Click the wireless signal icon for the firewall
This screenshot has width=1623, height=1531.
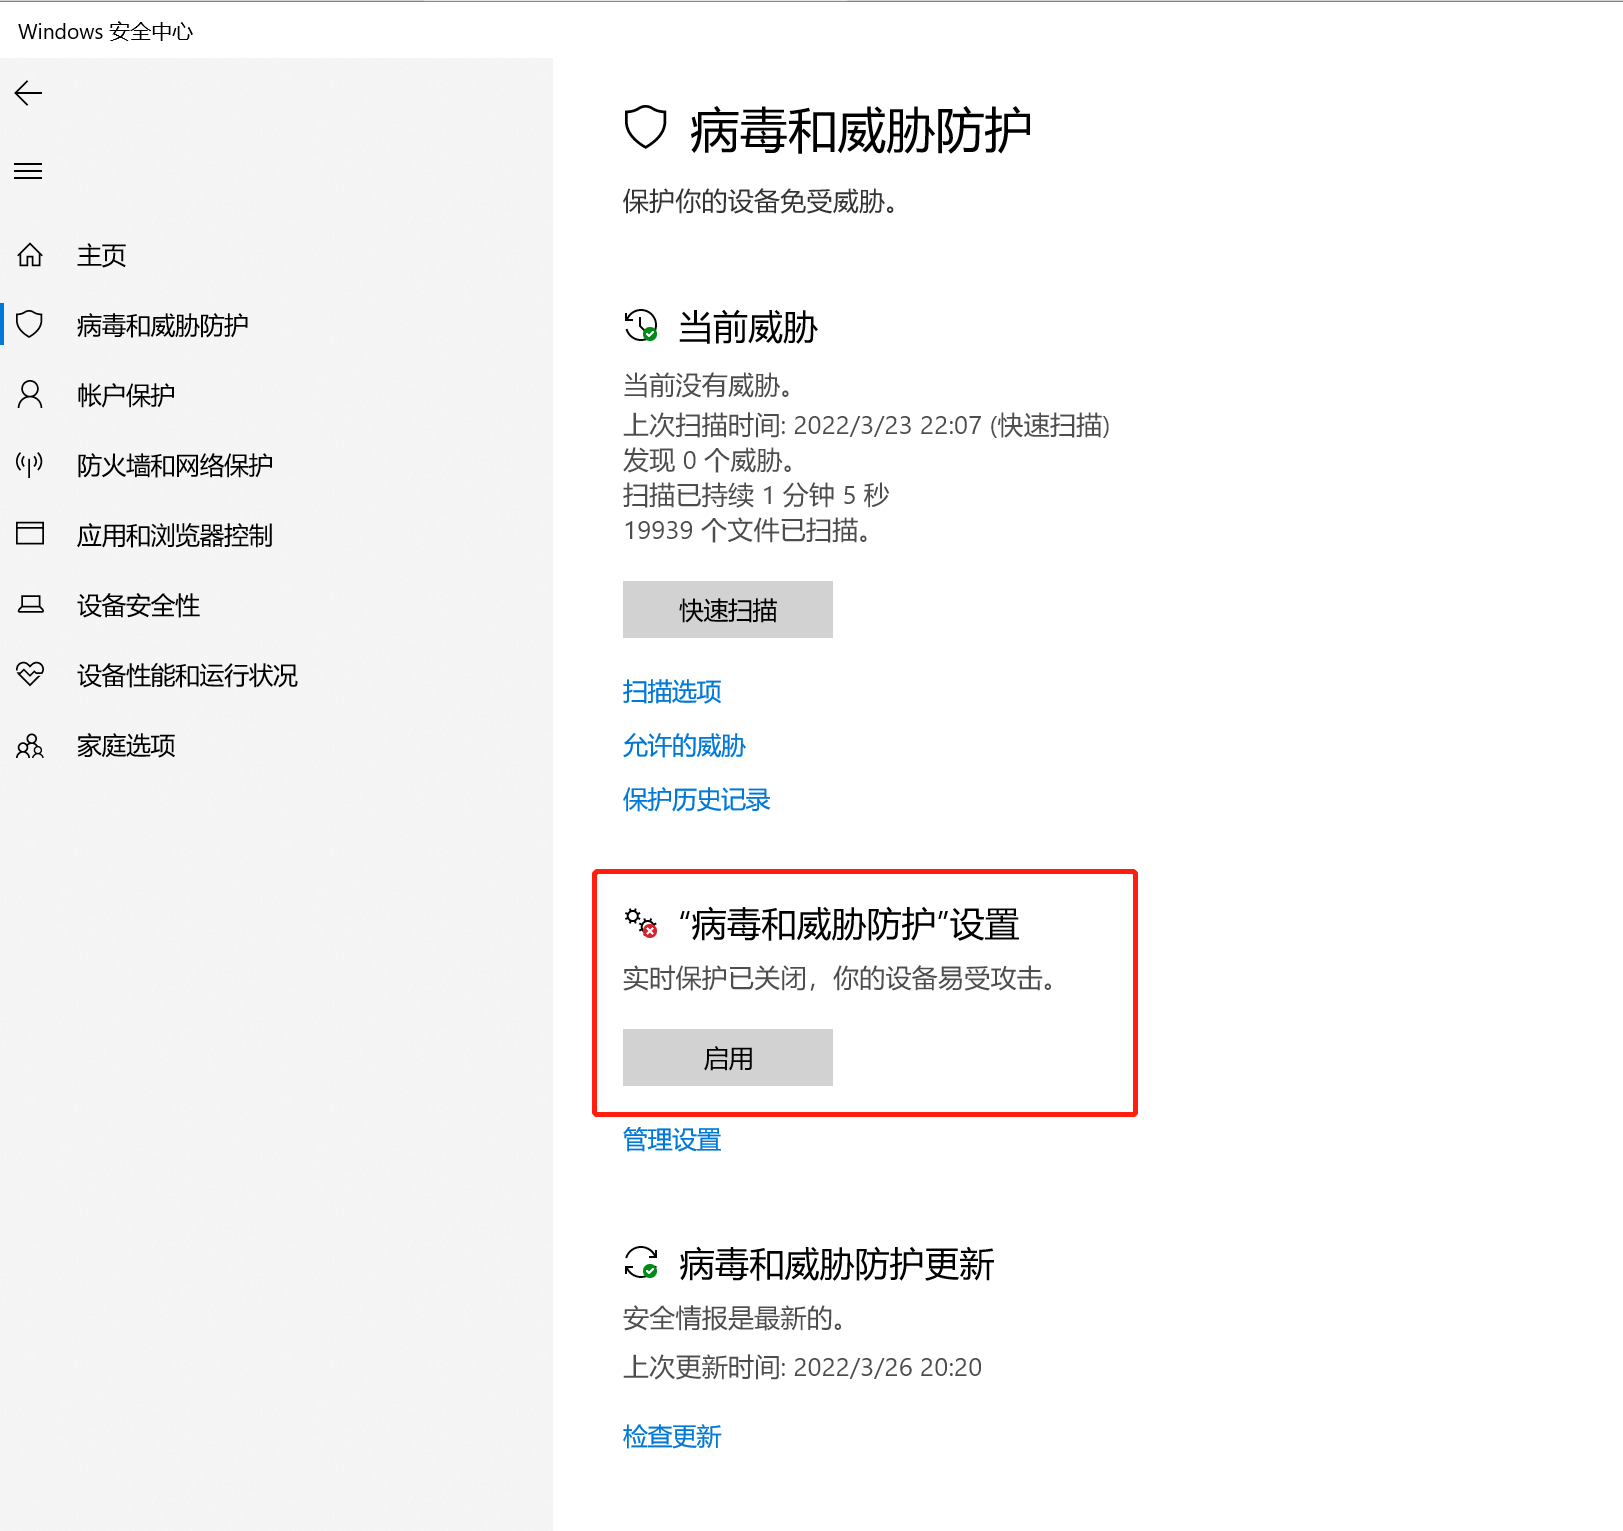(x=30, y=464)
